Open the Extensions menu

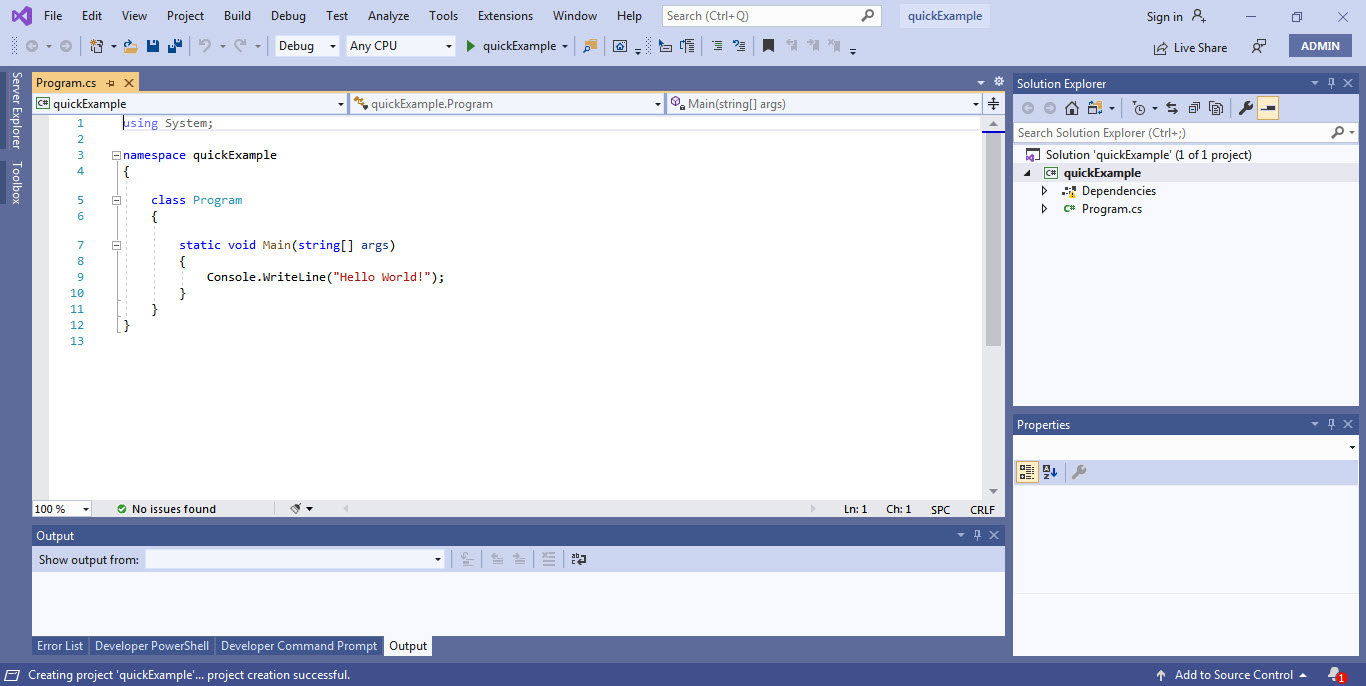[505, 16]
